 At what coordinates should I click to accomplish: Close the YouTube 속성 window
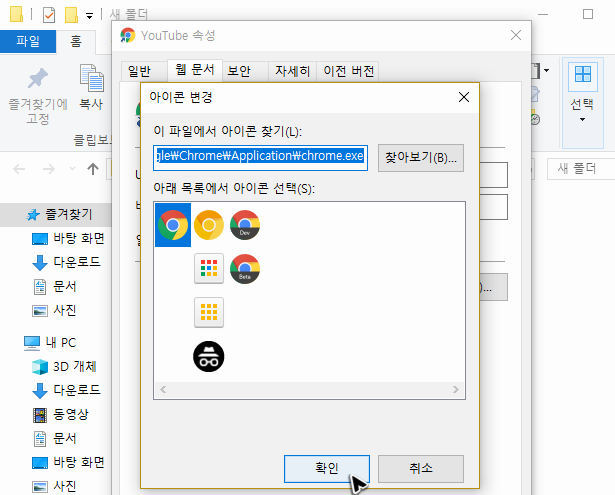pos(516,35)
